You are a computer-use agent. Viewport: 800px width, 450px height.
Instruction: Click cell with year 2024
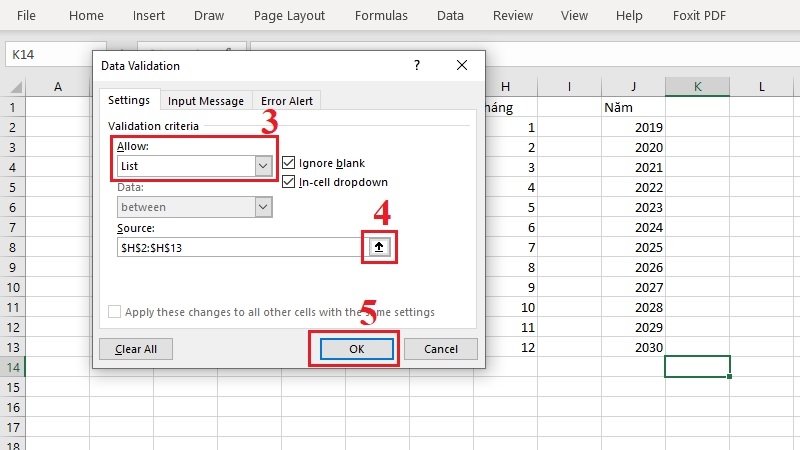[x=633, y=228]
